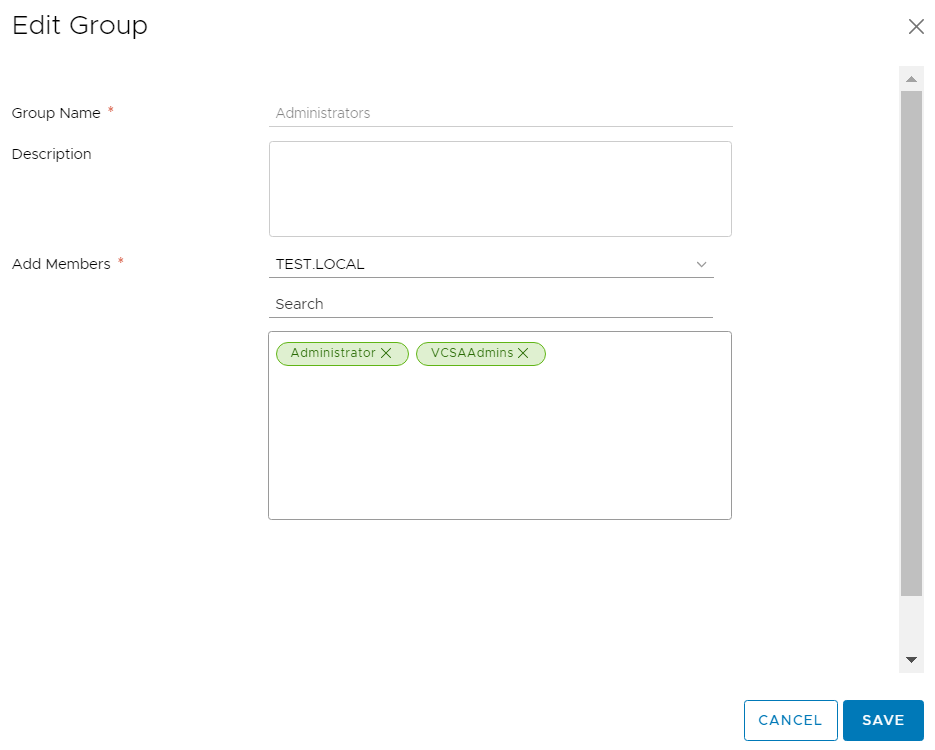Click the scrollbar up arrow

(x=911, y=79)
